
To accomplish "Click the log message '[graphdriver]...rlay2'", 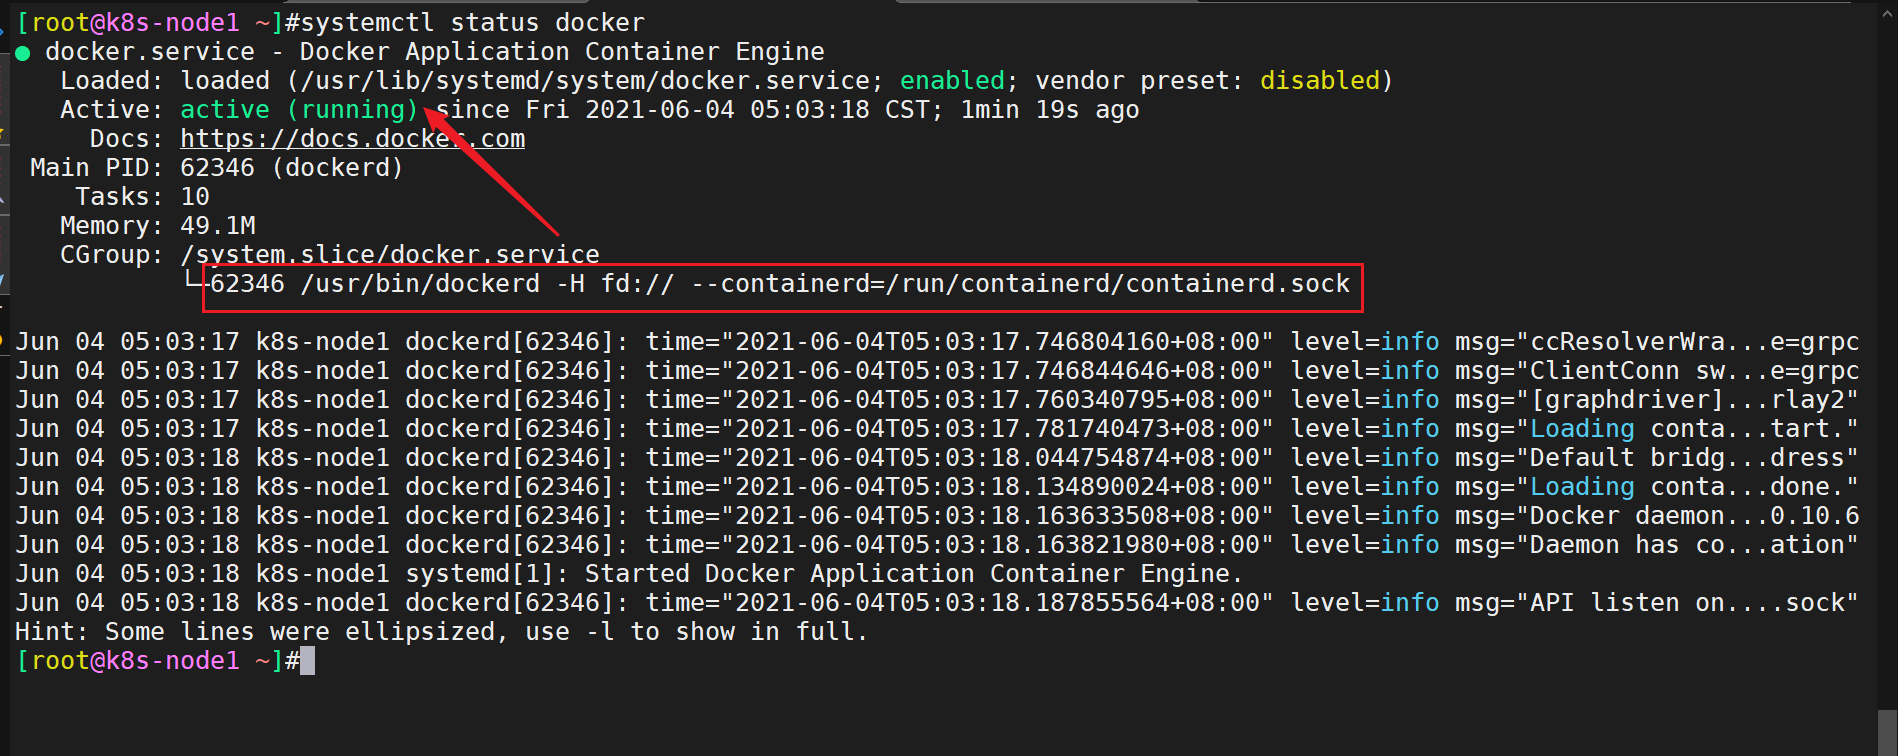I will click(x=1687, y=399).
